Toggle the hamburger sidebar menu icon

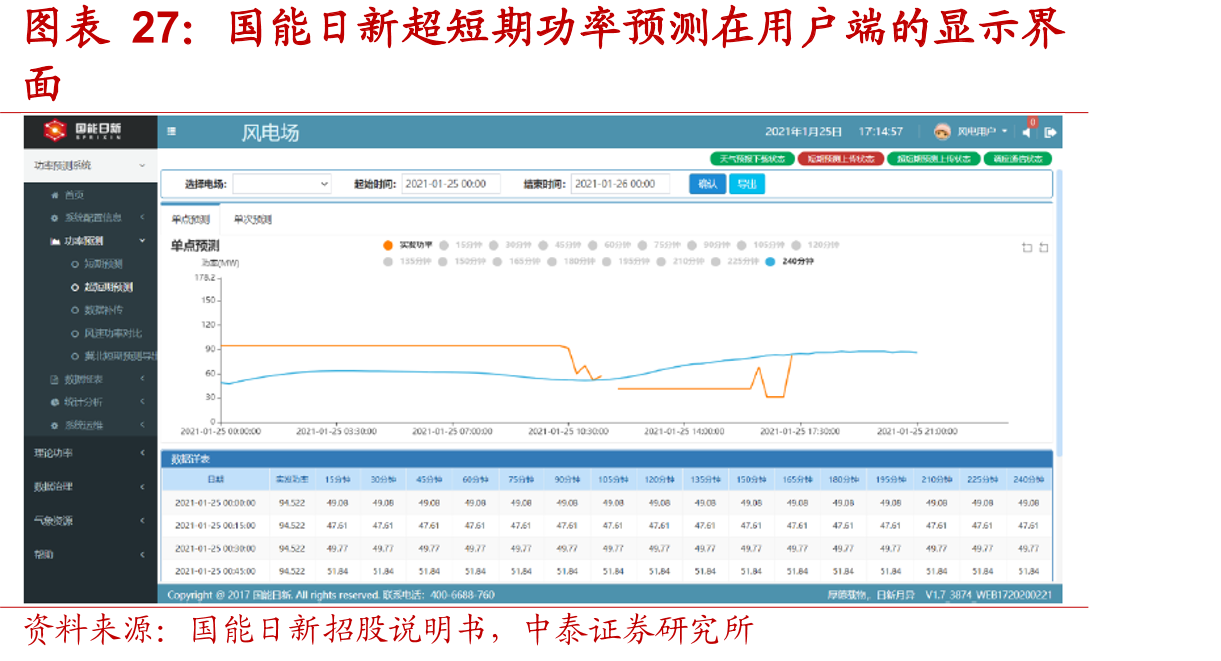pos(172,131)
